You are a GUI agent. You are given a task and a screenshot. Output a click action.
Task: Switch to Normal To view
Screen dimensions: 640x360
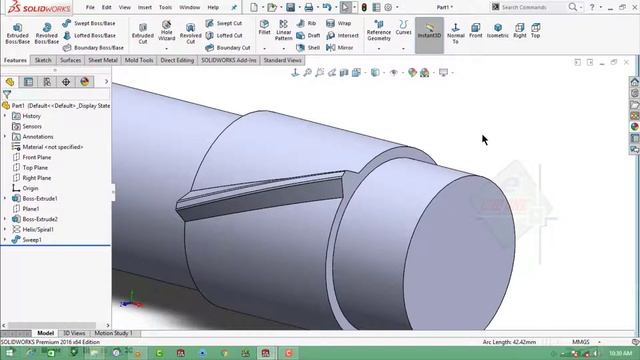[456, 32]
